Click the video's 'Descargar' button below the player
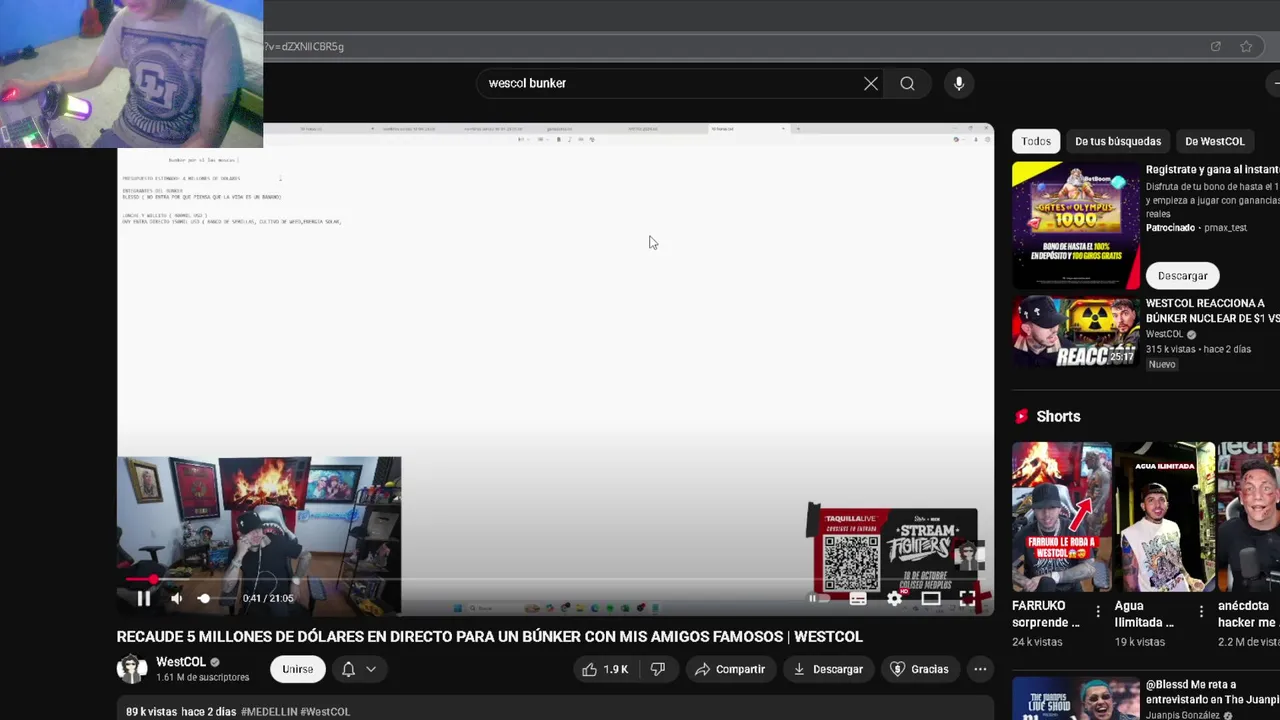 coord(828,669)
